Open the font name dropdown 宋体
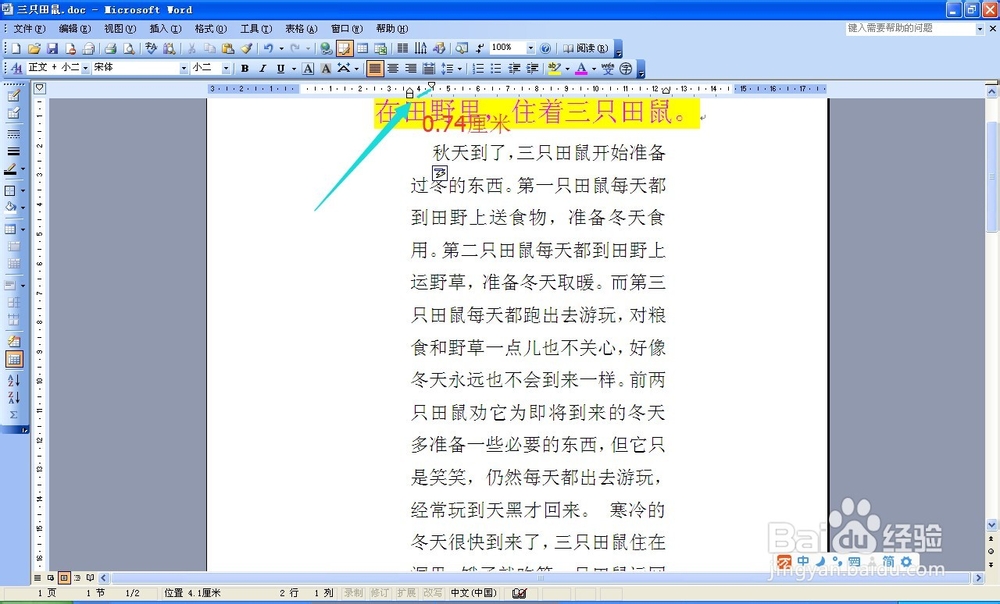1000x604 pixels. click(x=184, y=68)
